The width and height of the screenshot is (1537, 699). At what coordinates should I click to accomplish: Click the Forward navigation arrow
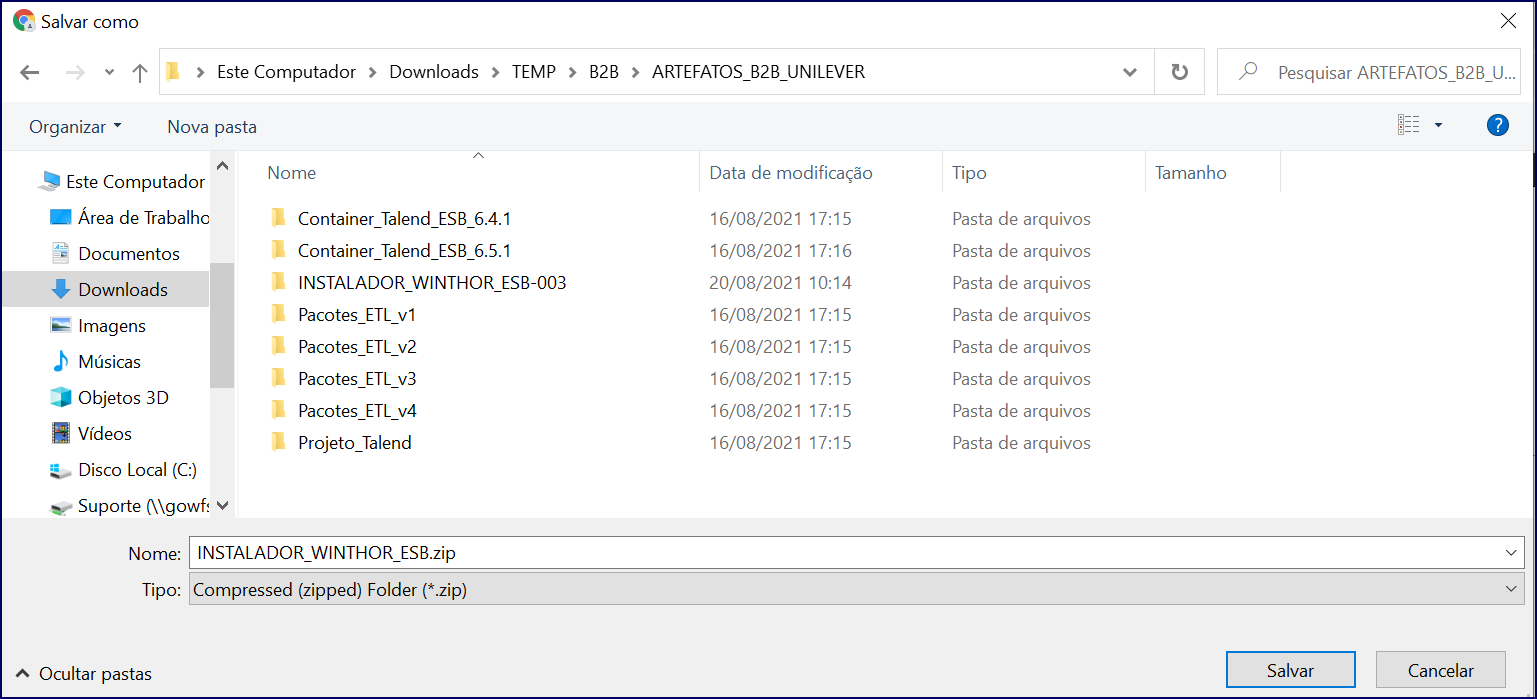tap(74, 72)
